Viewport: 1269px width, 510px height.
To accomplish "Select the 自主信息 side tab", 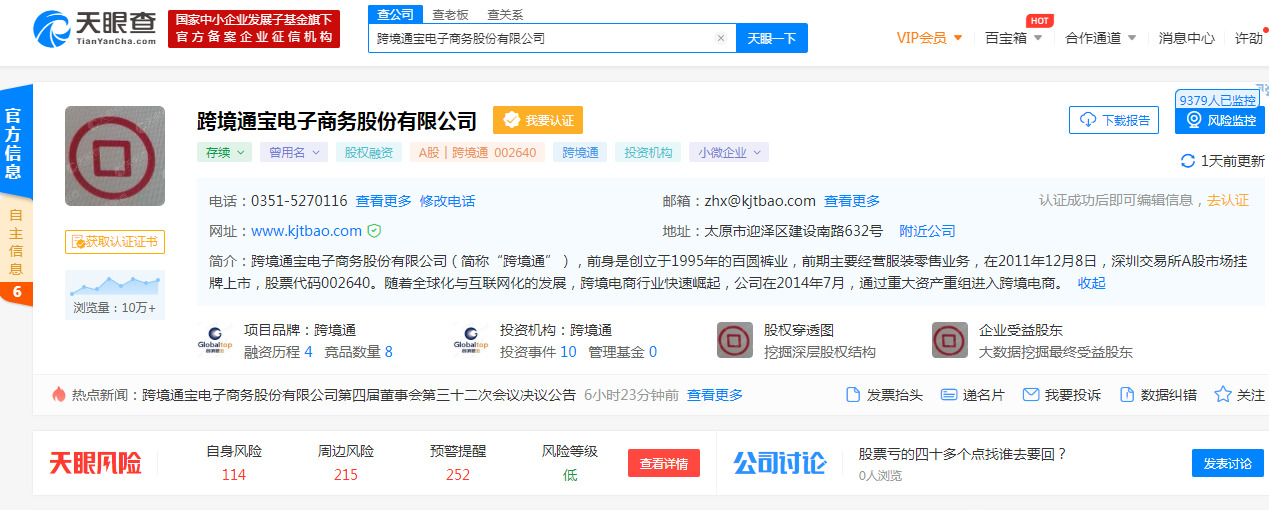I will point(15,242).
